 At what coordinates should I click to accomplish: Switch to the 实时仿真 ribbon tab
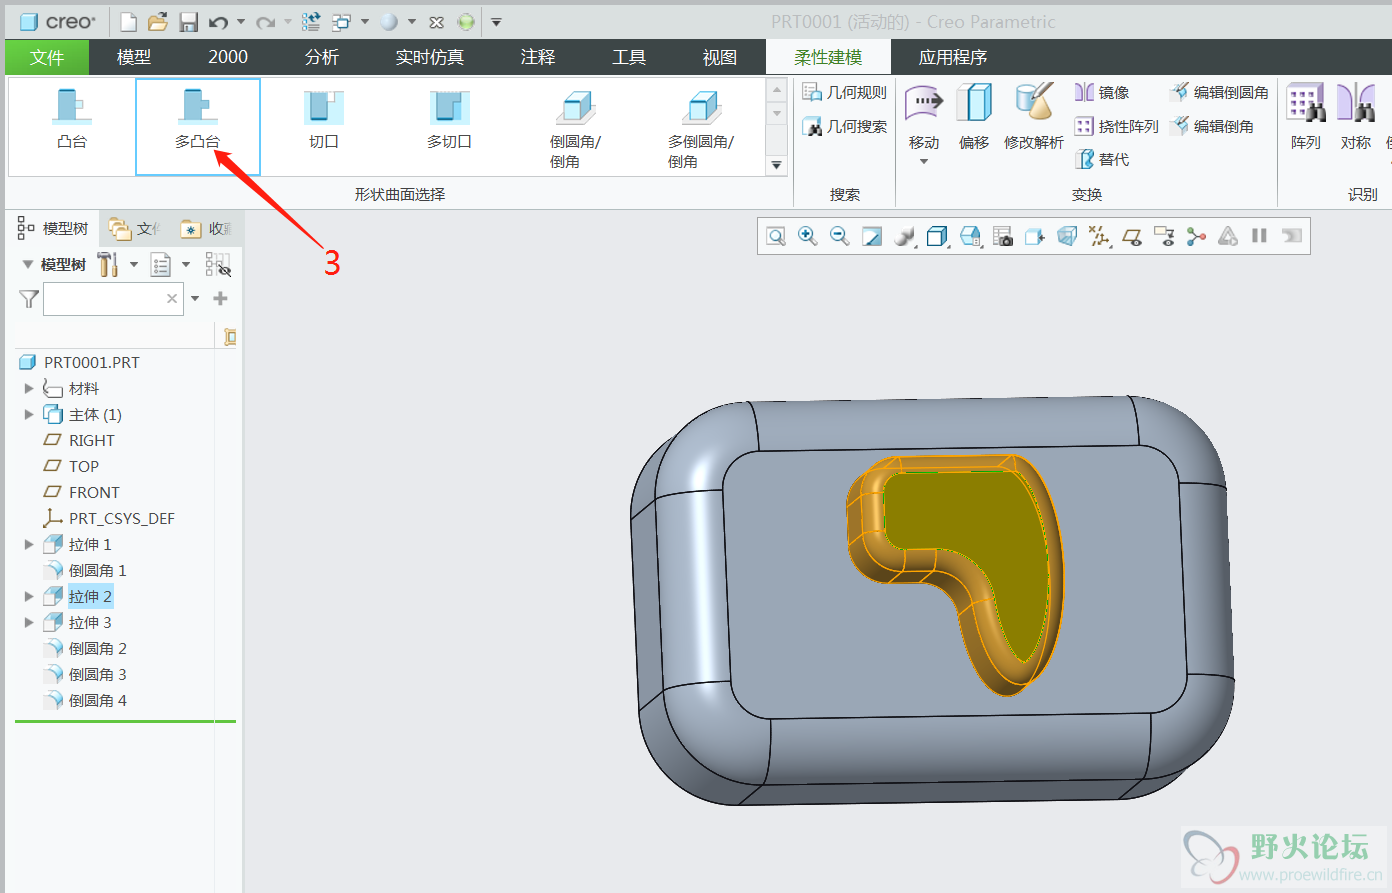tap(430, 57)
